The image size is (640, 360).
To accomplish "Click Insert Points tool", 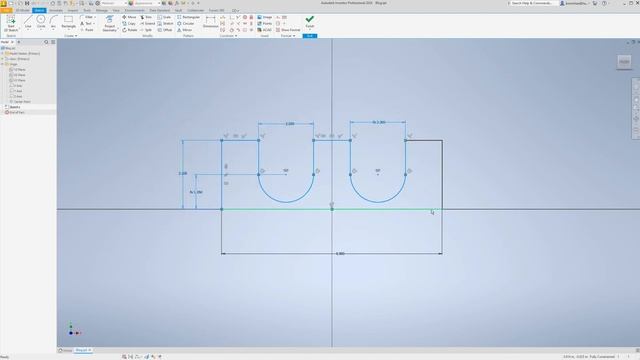I will coord(264,24).
